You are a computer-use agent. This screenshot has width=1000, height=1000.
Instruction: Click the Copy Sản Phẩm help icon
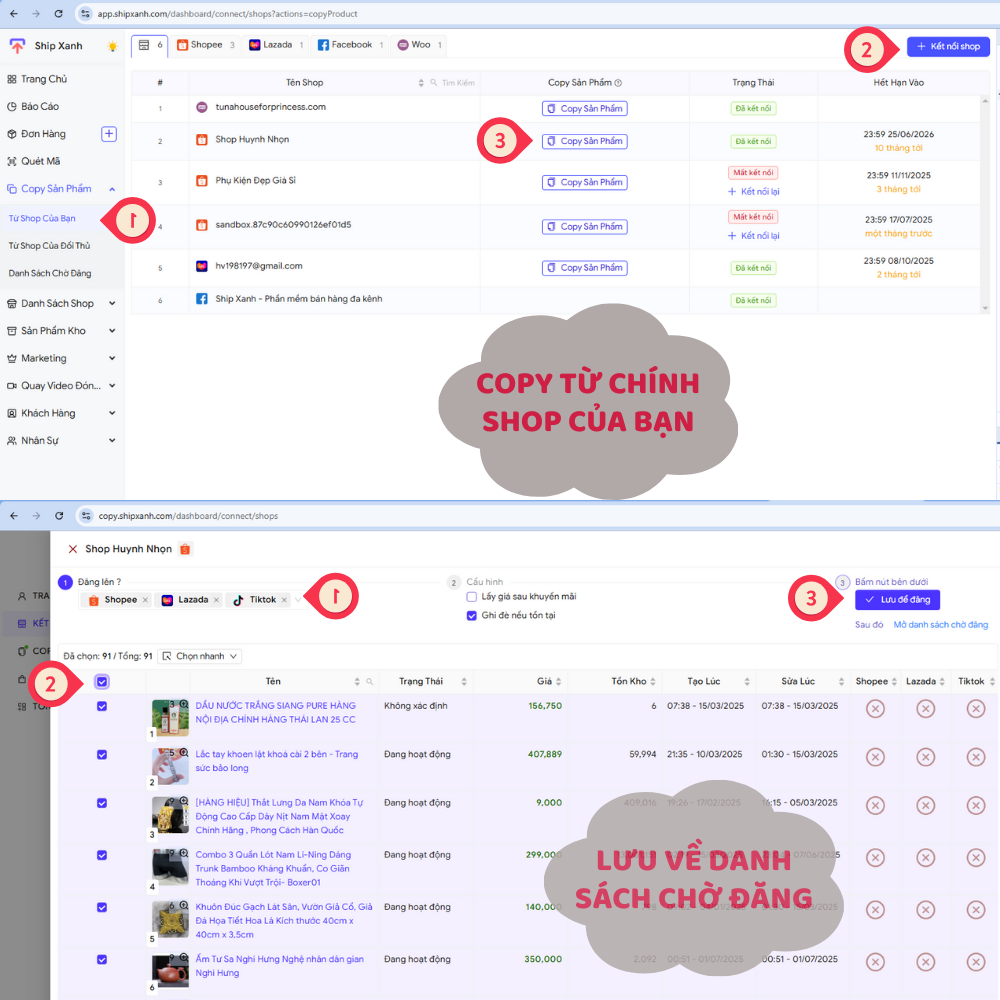[618, 83]
